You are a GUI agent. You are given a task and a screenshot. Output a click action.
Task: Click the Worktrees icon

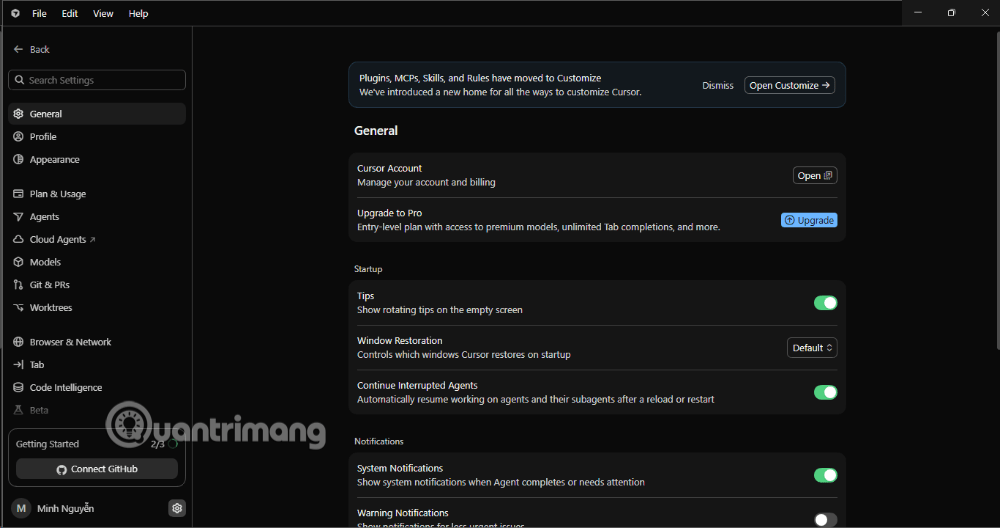[x=18, y=307]
